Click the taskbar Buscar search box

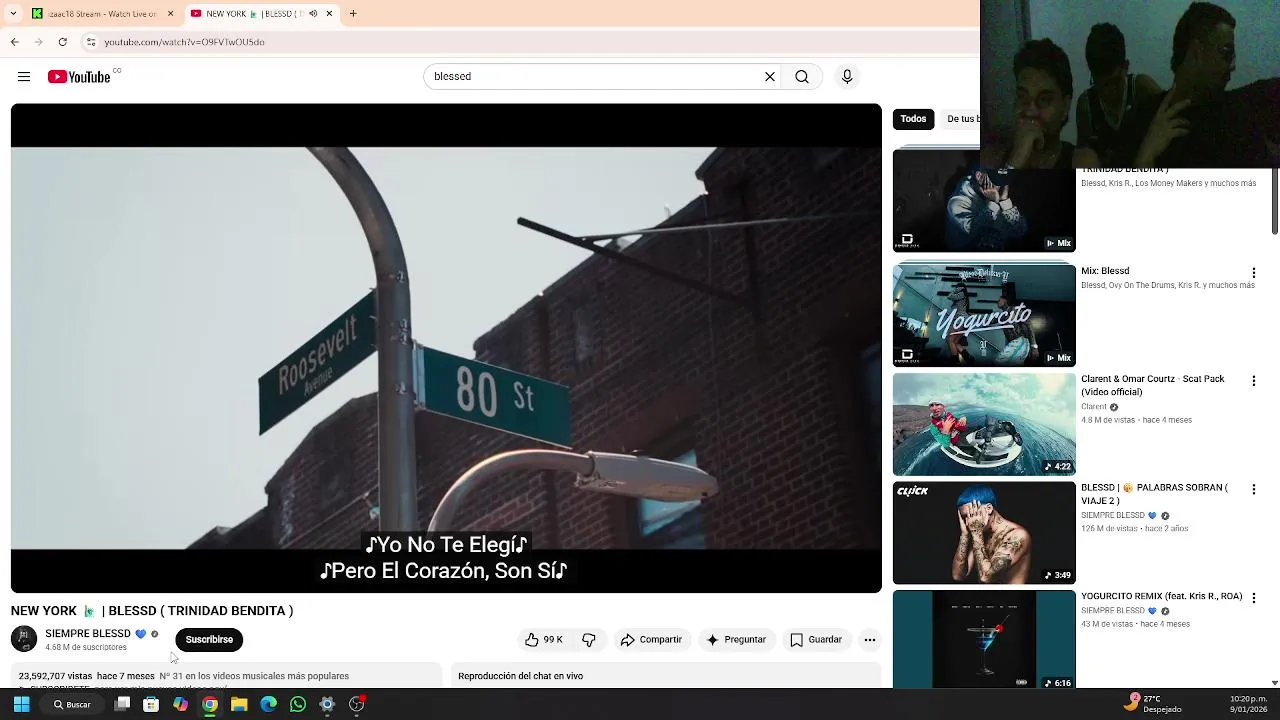tap(72, 705)
